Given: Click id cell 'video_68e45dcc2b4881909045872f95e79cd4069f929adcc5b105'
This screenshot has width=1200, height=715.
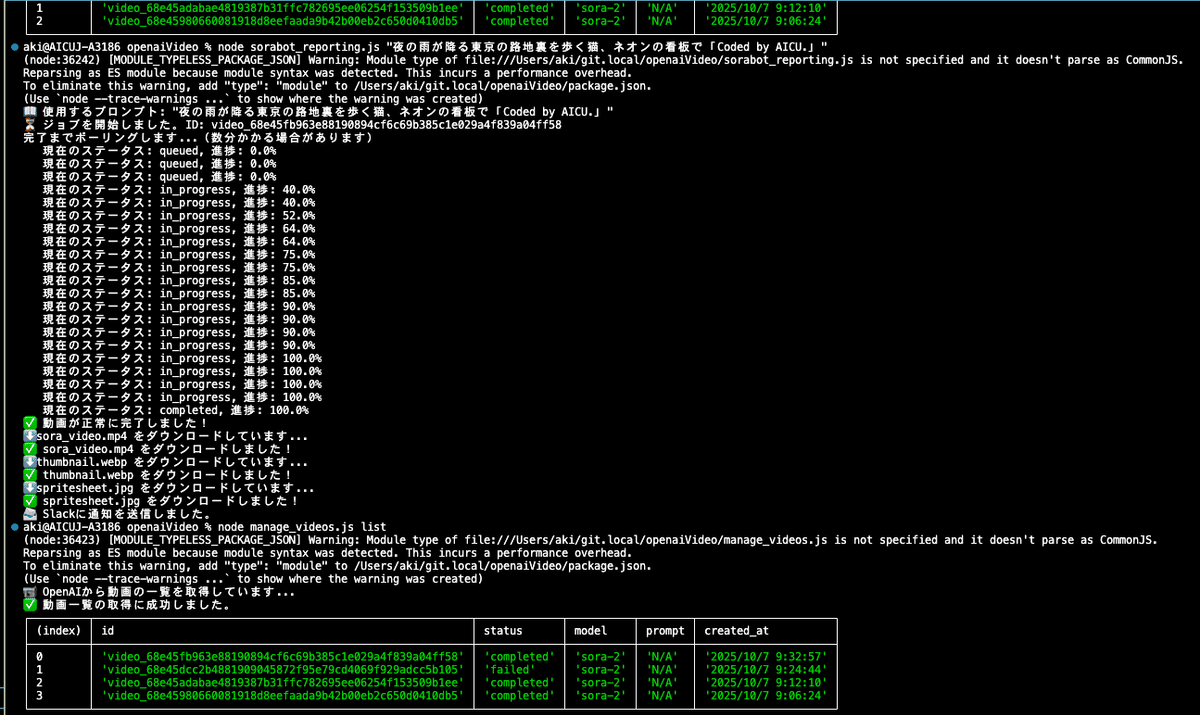Looking at the screenshot, I should click(x=283, y=669).
